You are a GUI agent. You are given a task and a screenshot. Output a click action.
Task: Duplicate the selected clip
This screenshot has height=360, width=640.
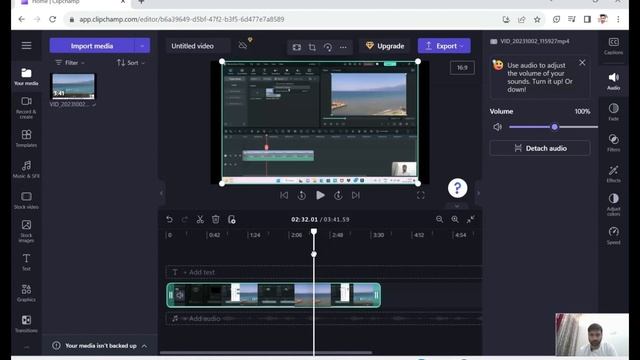(231, 220)
